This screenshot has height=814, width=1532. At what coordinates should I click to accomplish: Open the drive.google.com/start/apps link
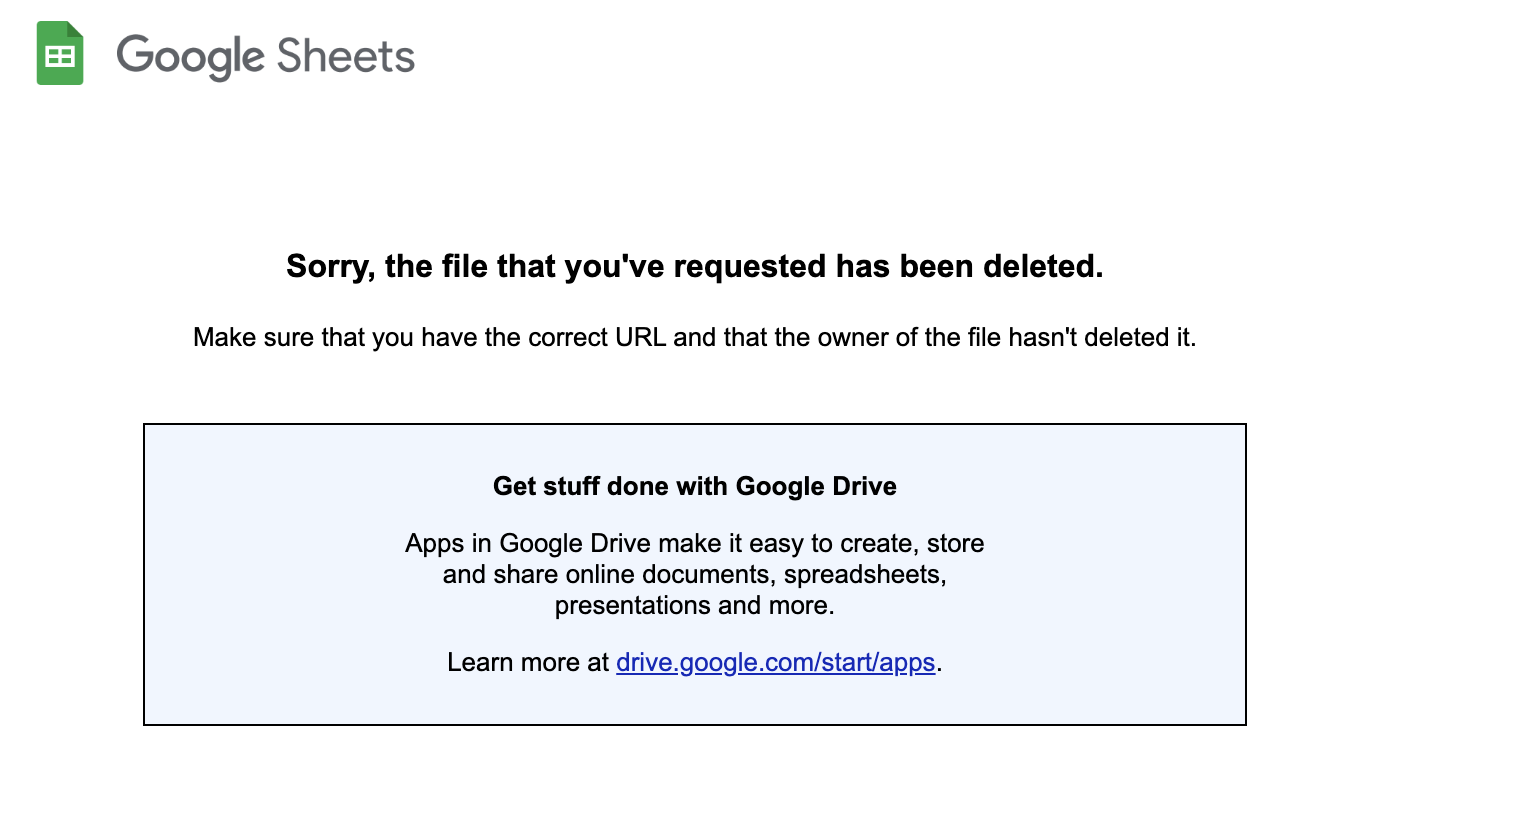point(775,662)
